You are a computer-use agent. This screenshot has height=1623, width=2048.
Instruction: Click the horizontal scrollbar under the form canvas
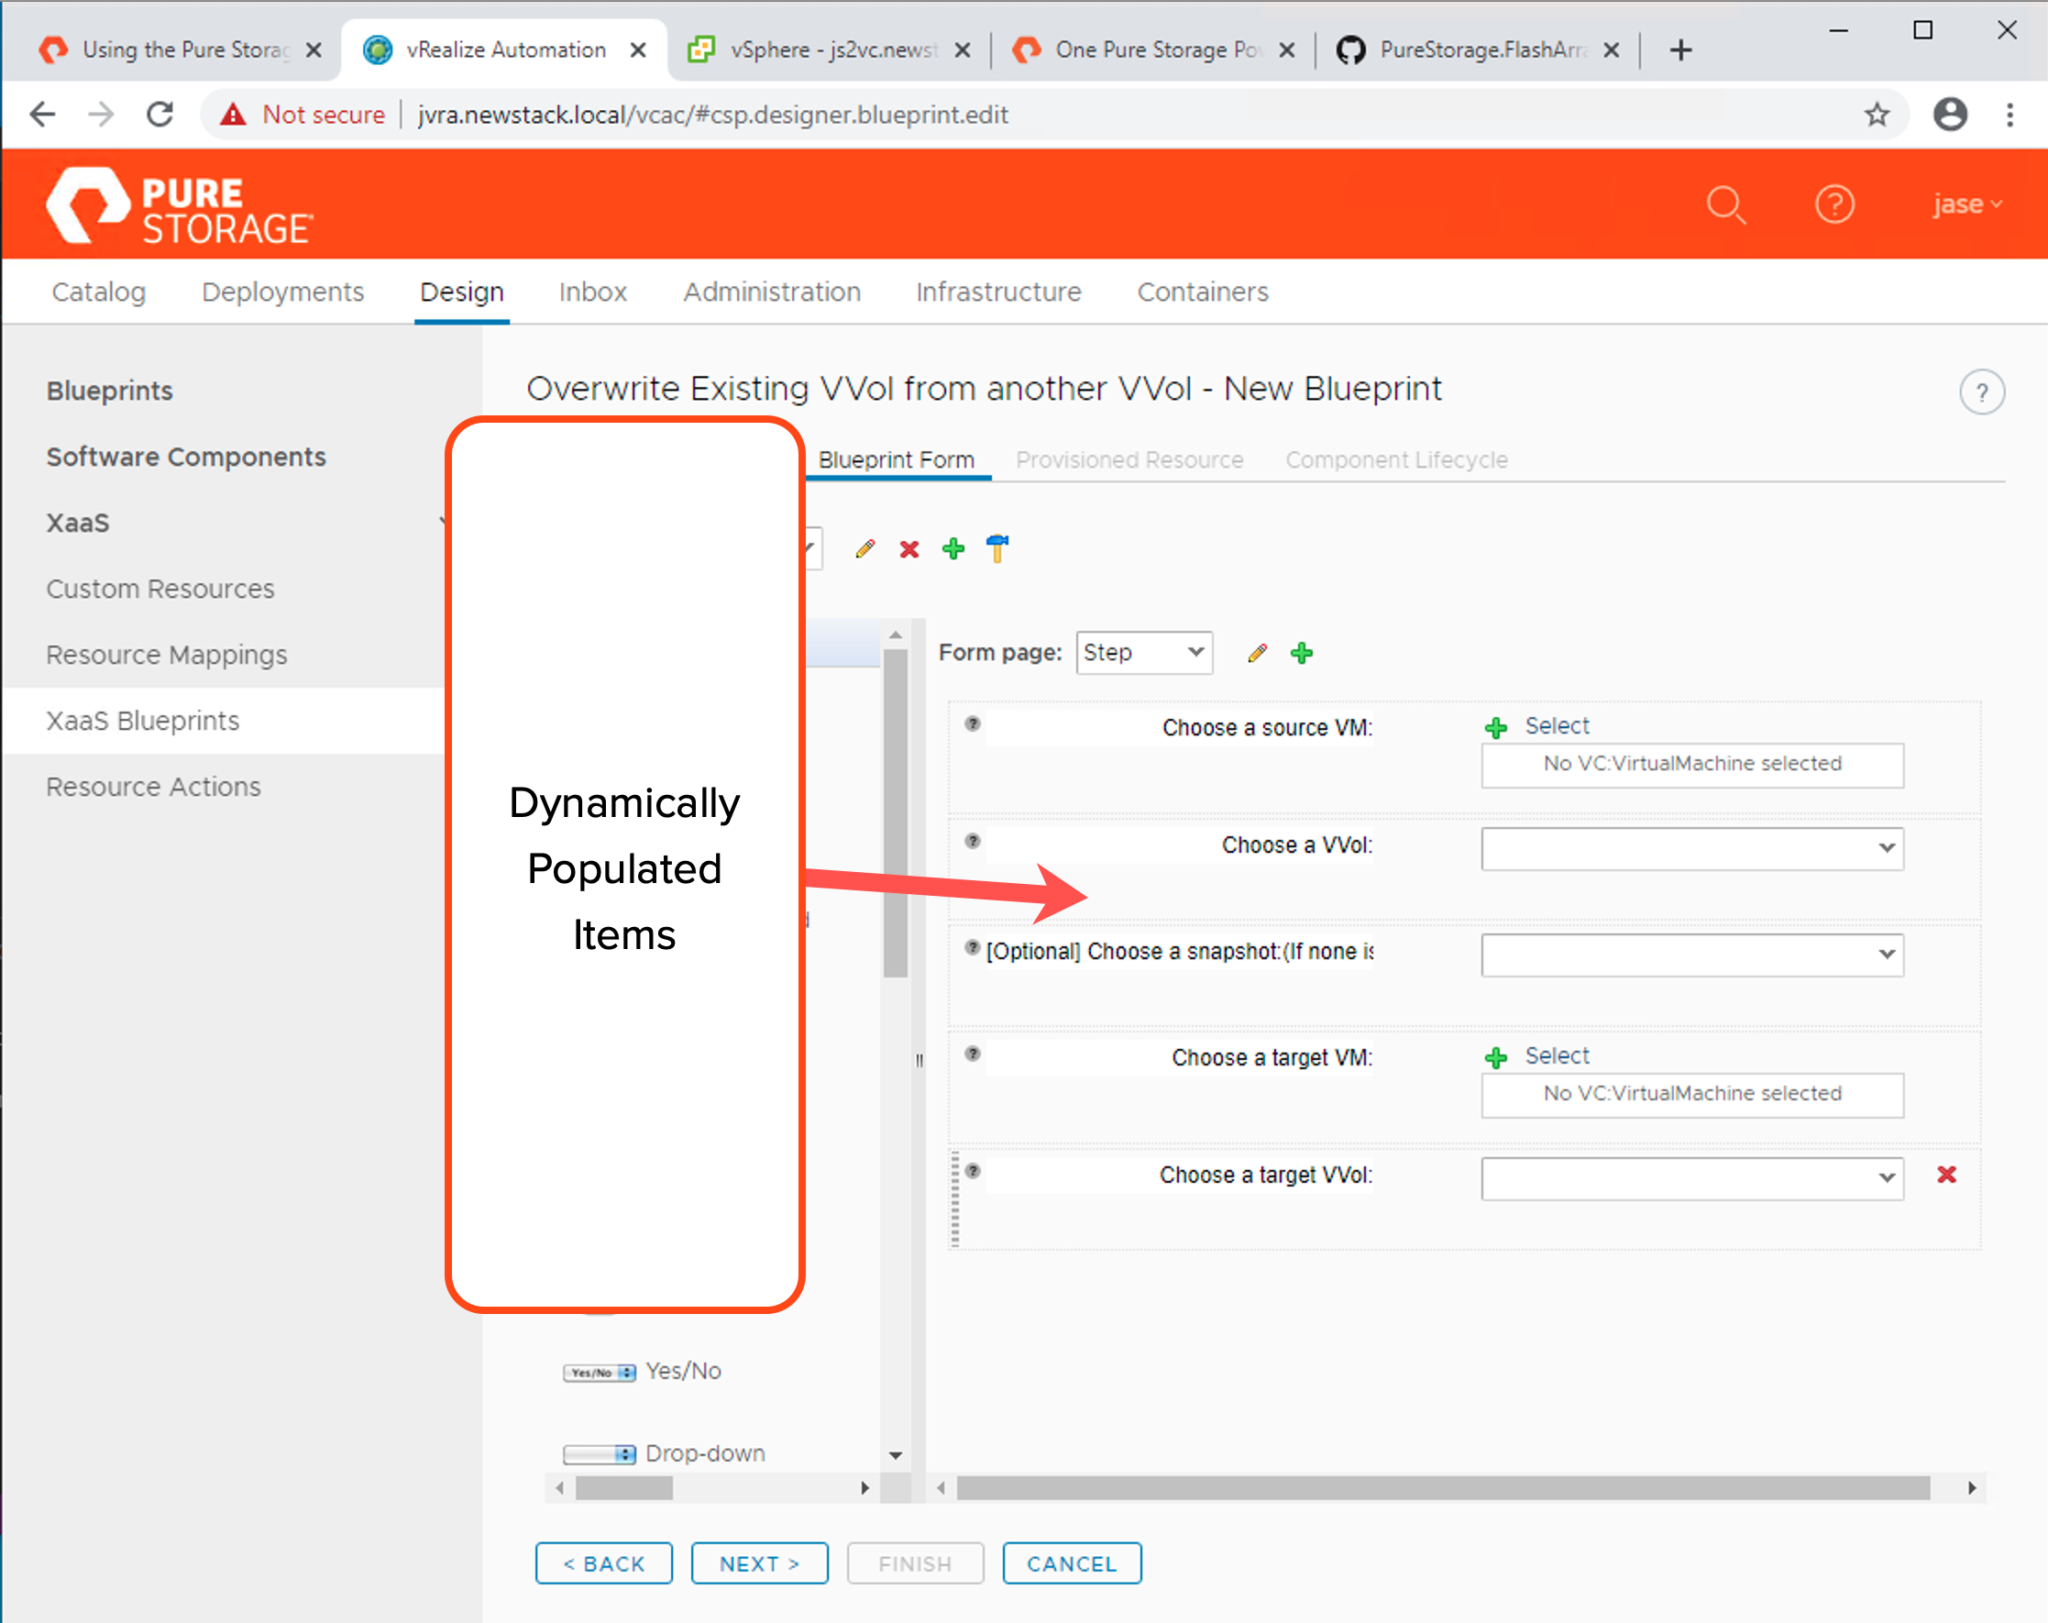click(1441, 1488)
